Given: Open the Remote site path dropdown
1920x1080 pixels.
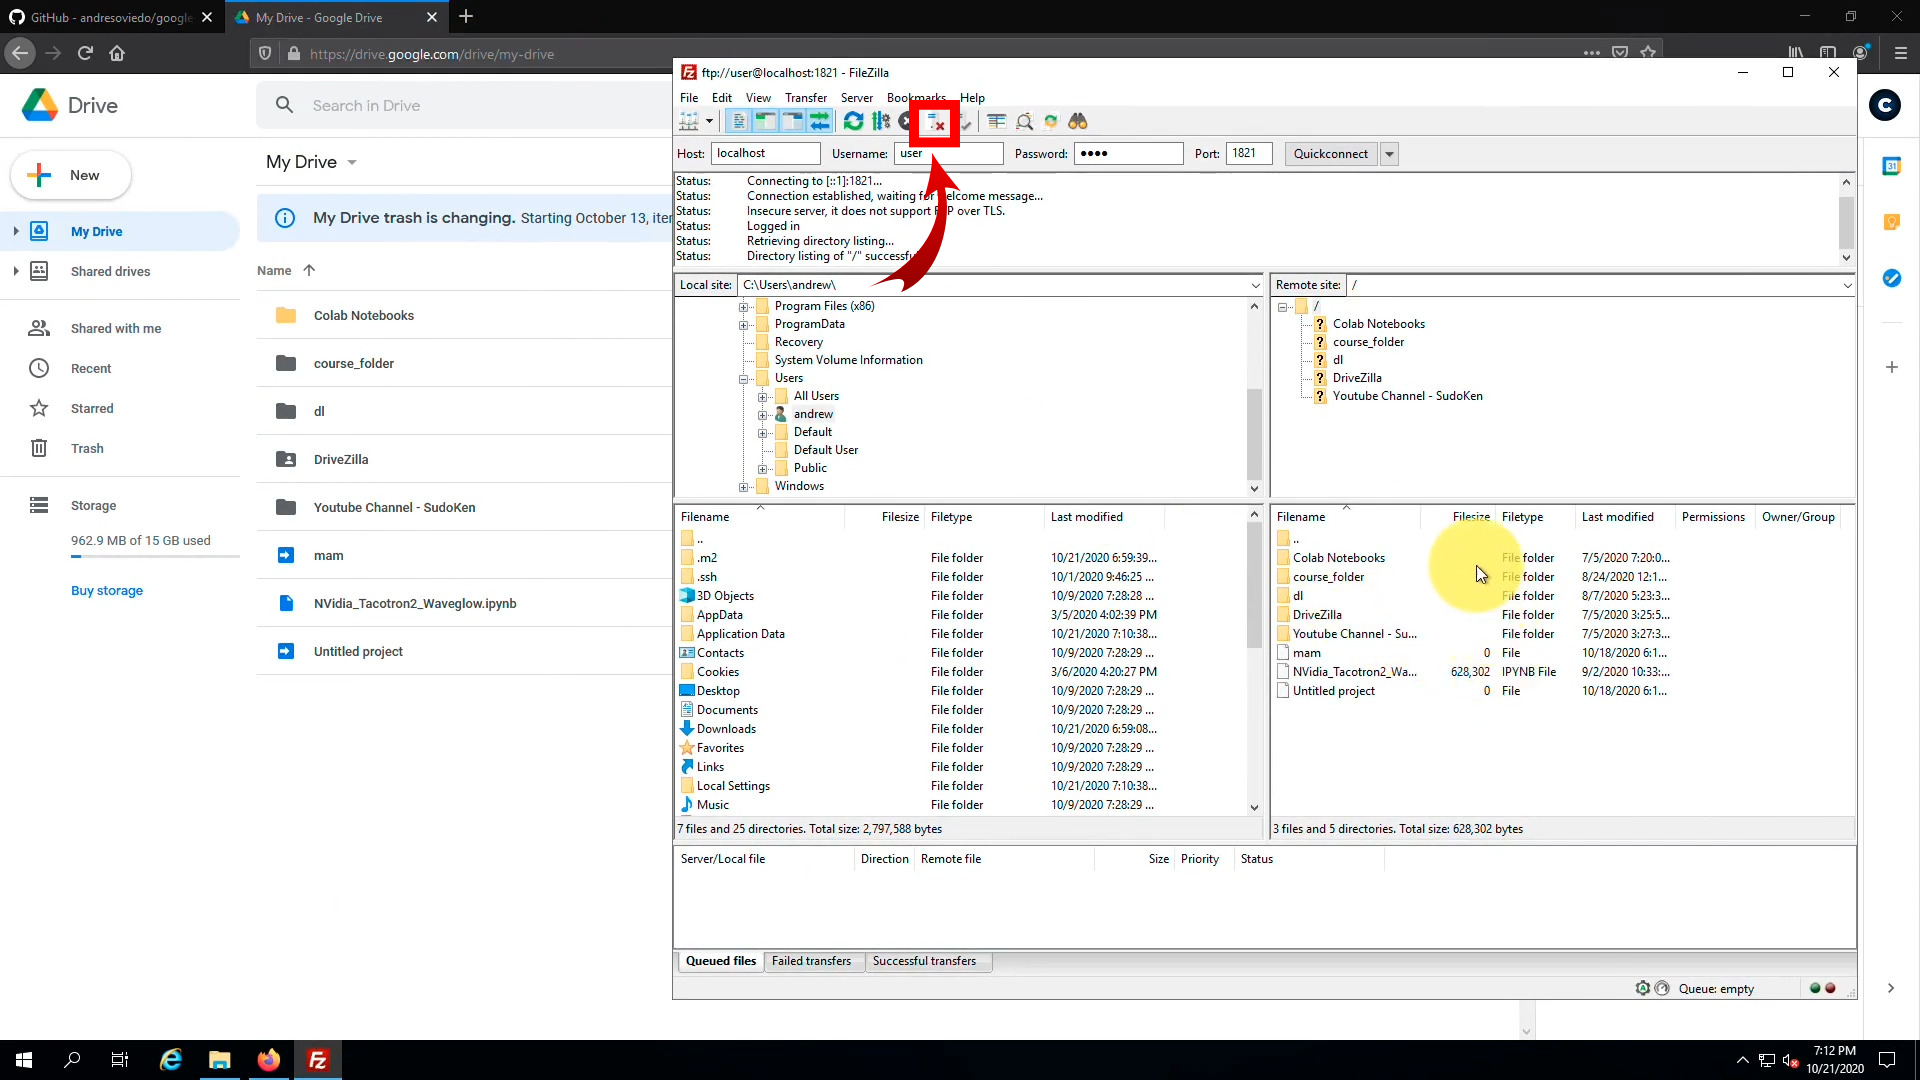Looking at the screenshot, I should 1847,286.
